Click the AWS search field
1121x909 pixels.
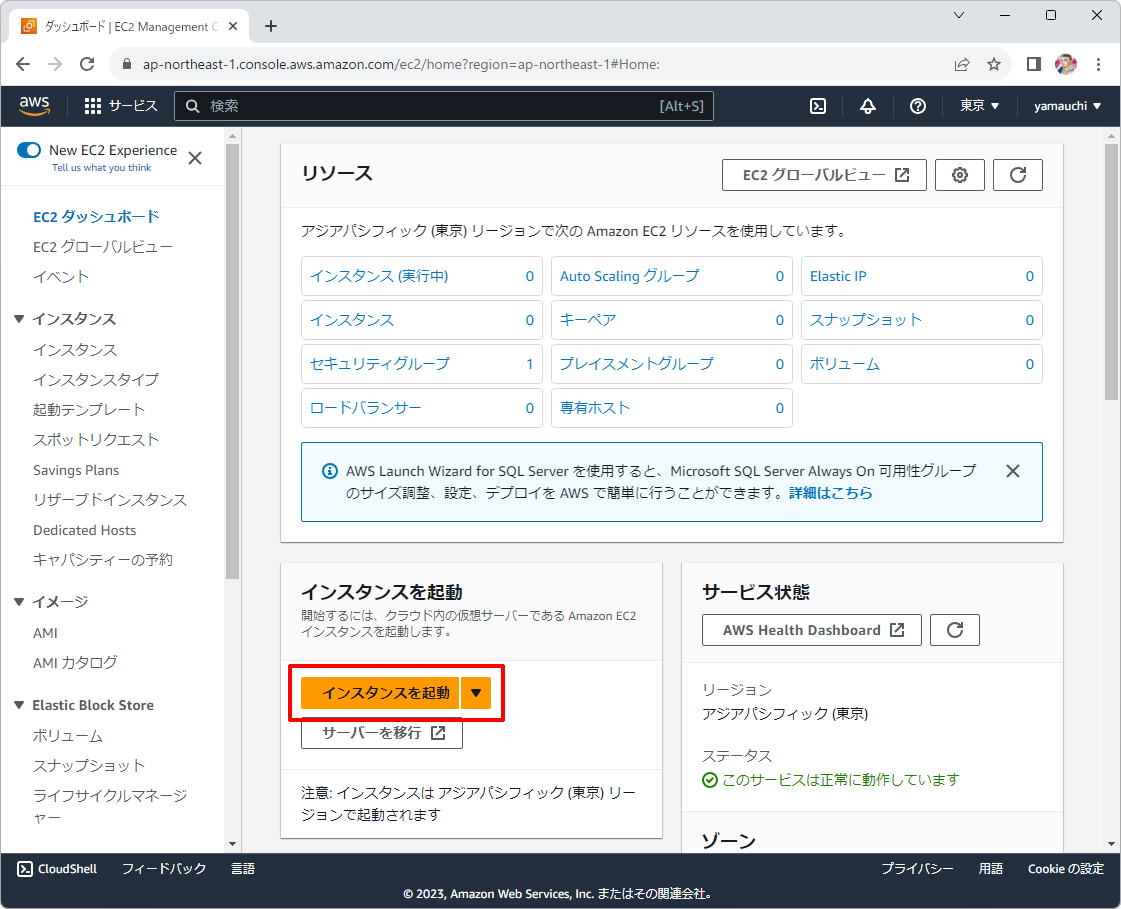(x=444, y=106)
